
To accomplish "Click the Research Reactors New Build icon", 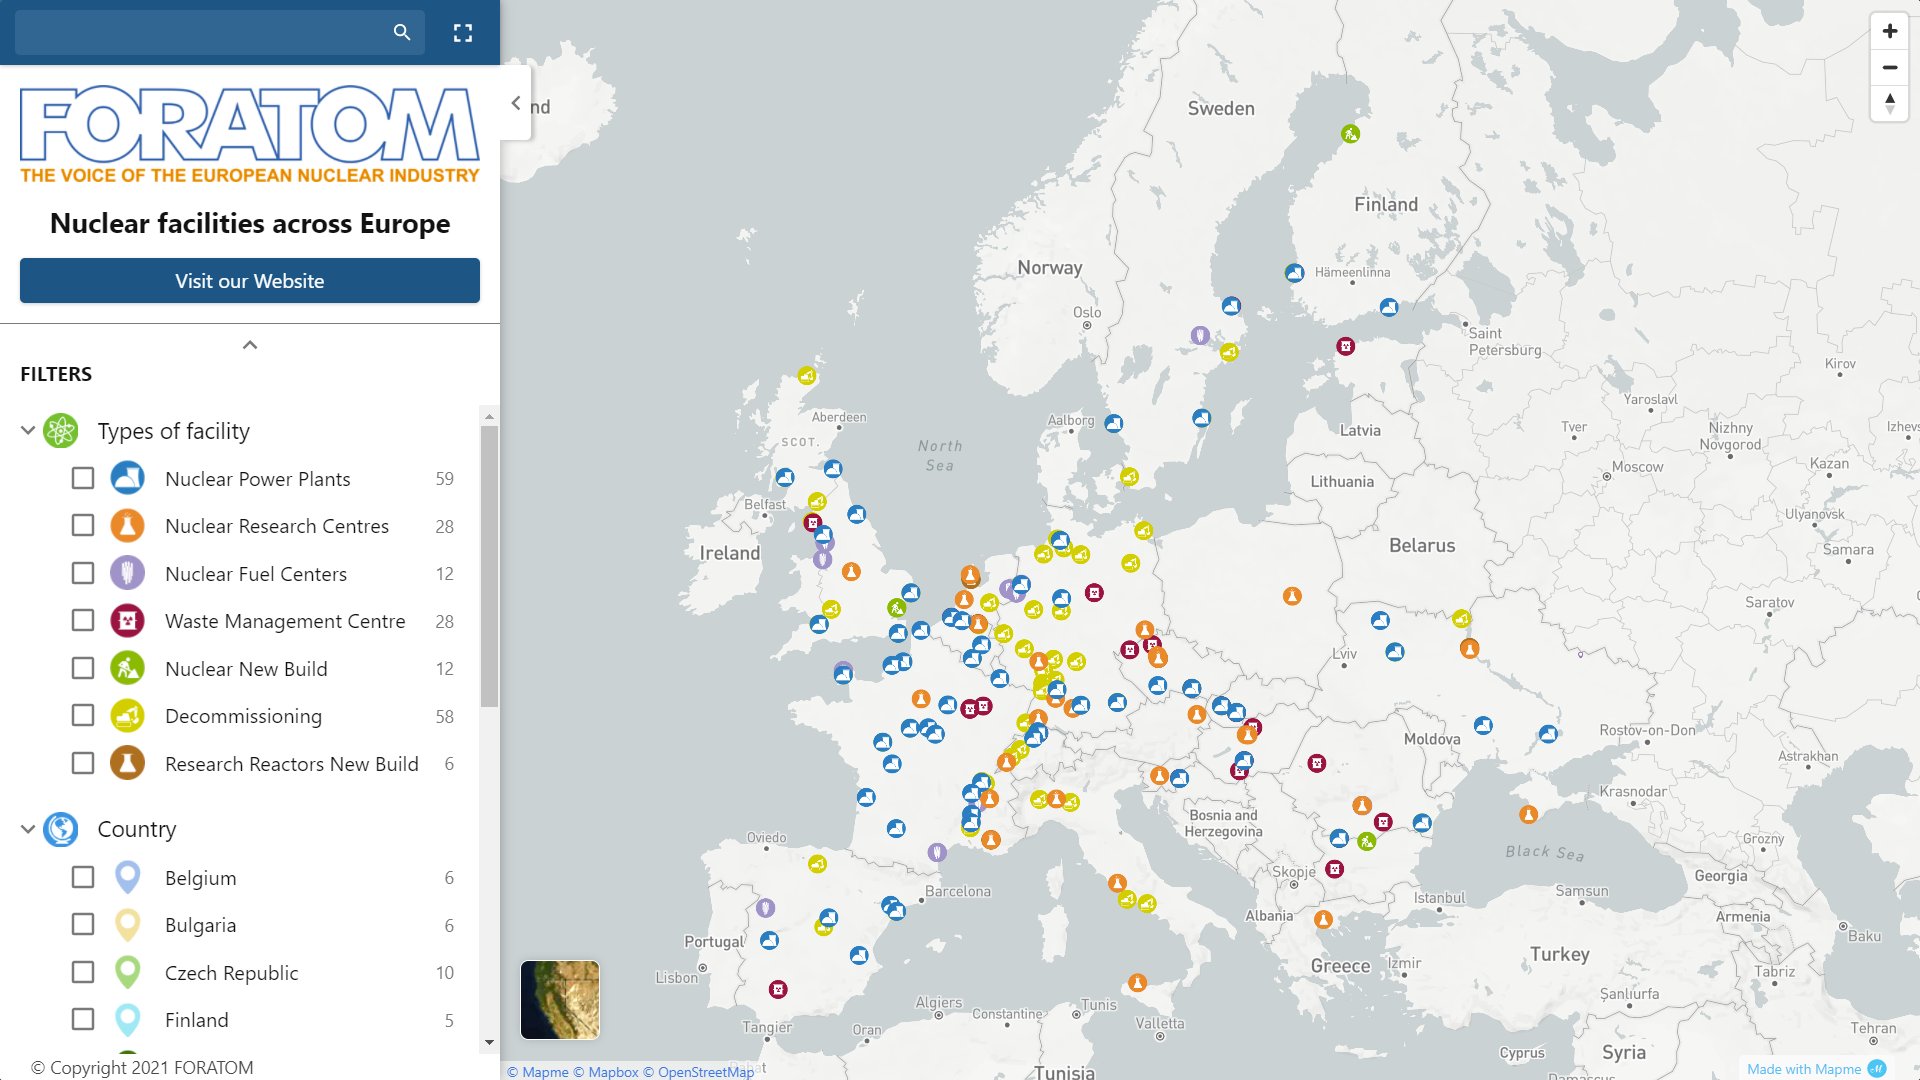I will coord(127,763).
